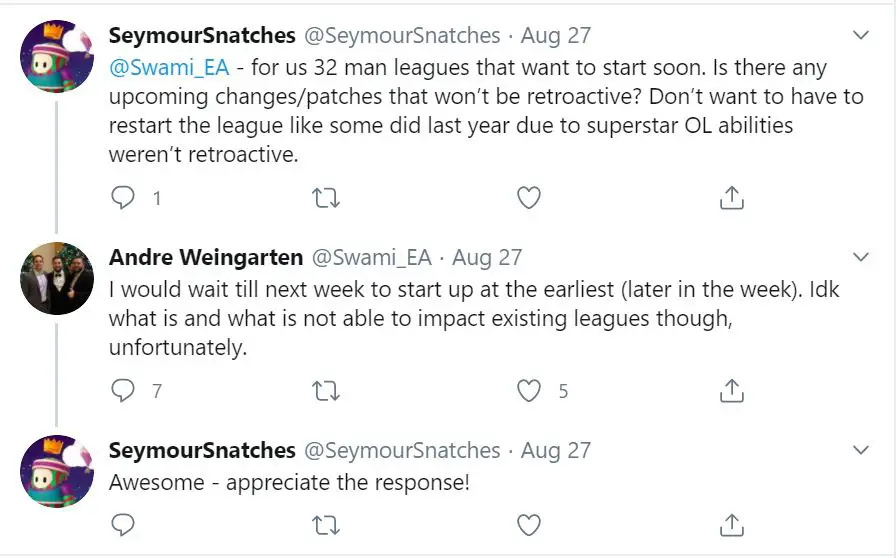
Task: Open the SeymourSnatches avatar on the first tweet
Action: [57, 56]
